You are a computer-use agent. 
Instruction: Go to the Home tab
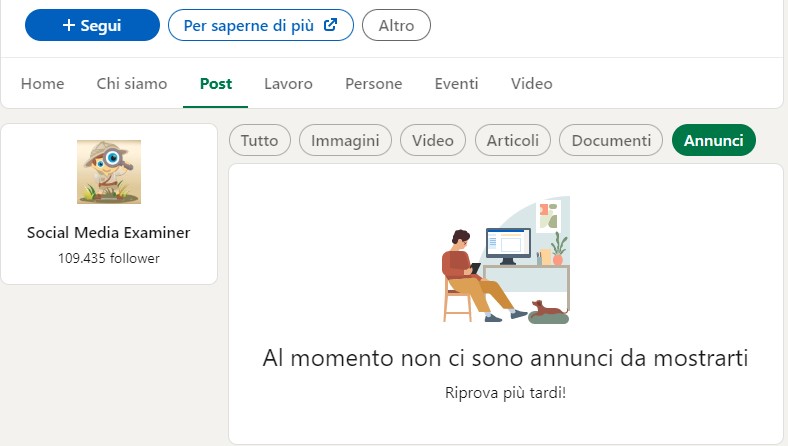tap(42, 84)
